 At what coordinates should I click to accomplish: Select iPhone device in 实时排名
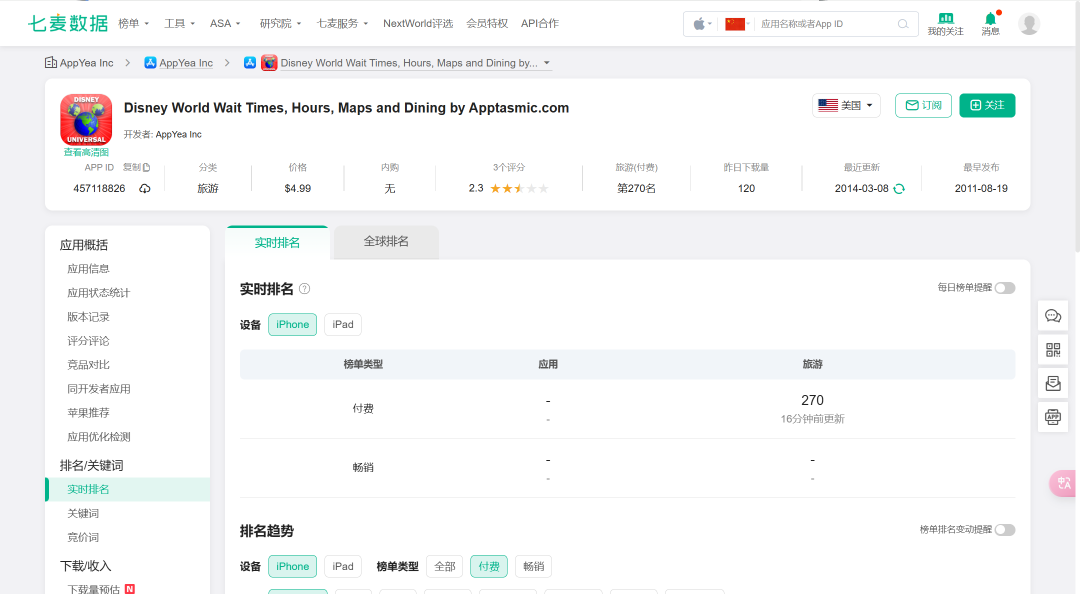point(293,325)
